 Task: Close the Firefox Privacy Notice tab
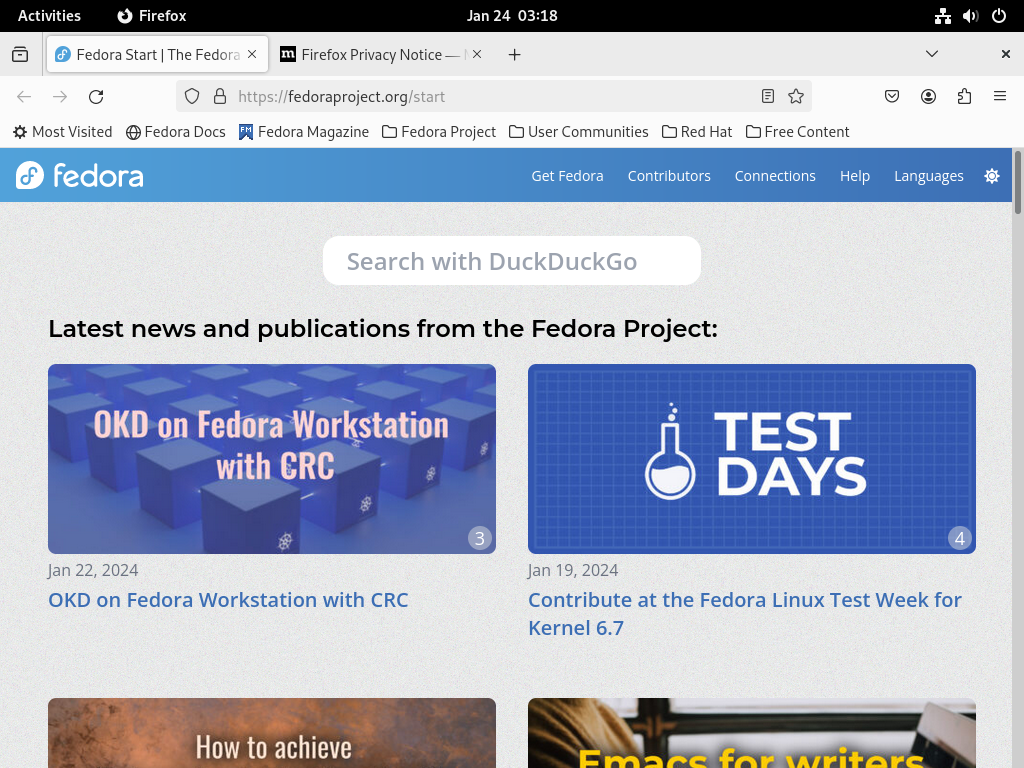tap(477, 54)
